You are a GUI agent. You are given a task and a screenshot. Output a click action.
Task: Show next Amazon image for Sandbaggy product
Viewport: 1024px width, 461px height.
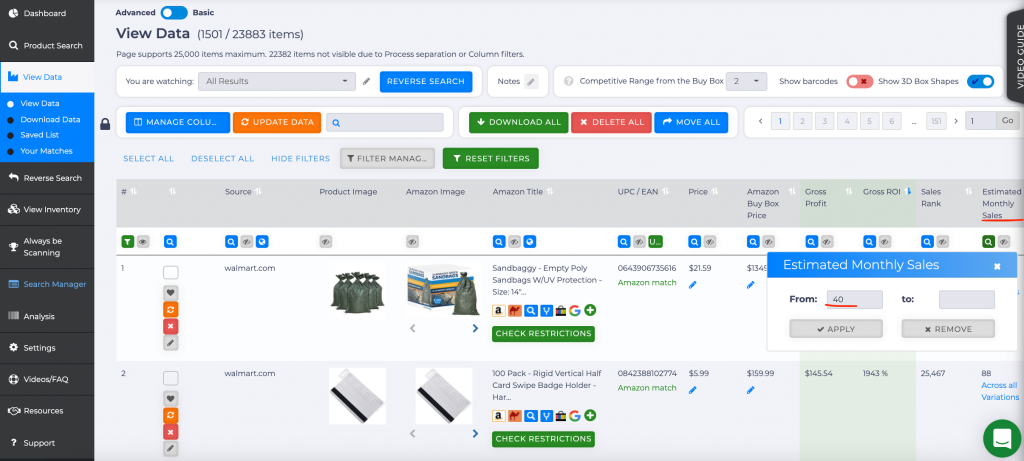[x=475, y=328]
